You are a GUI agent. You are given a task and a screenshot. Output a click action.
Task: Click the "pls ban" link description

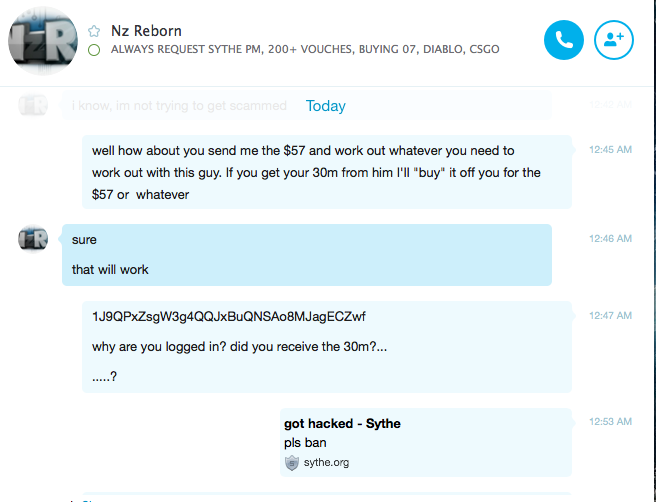pos(305,443)
